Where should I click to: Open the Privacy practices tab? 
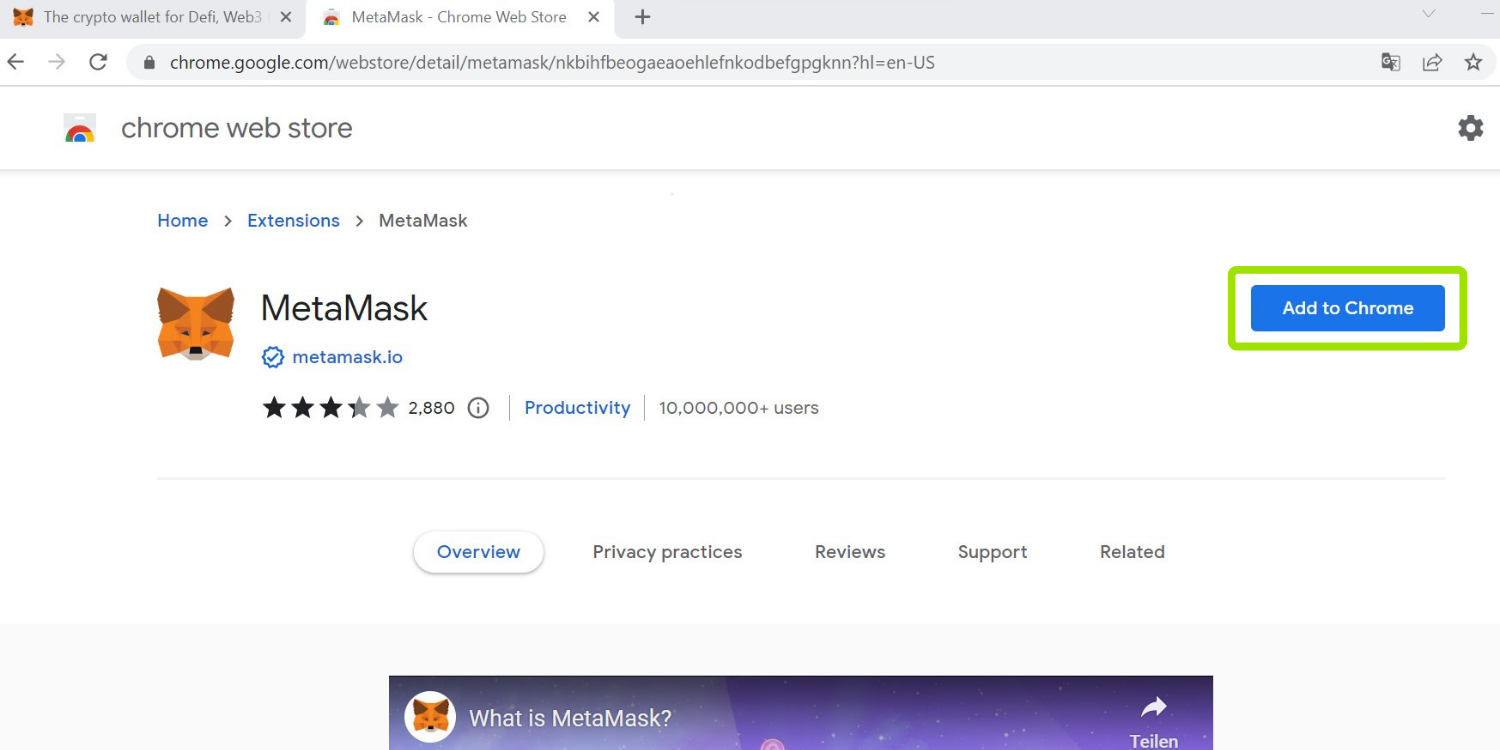(667, 552)
